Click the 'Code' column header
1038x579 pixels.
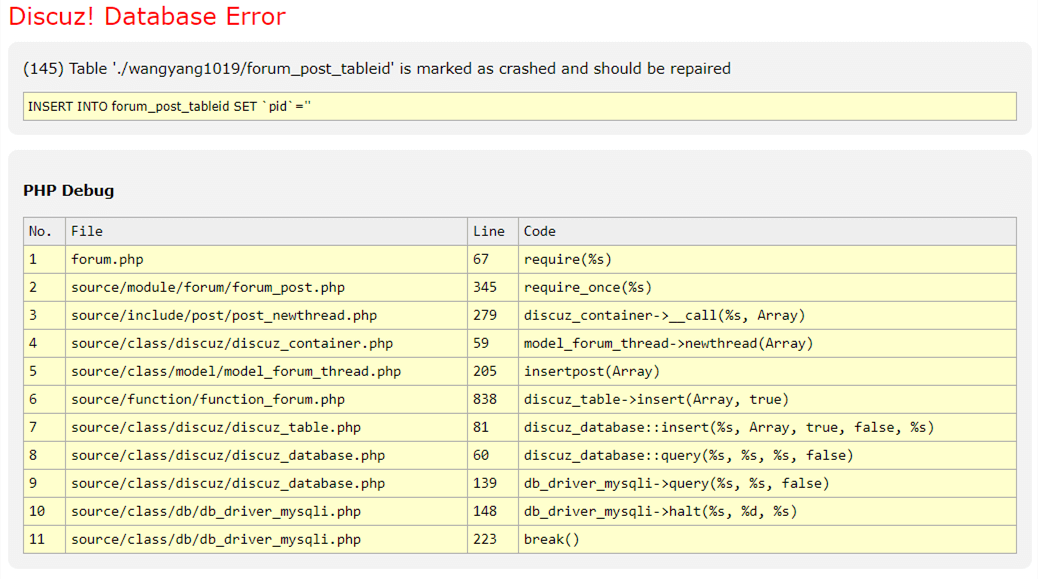[767, 232]
